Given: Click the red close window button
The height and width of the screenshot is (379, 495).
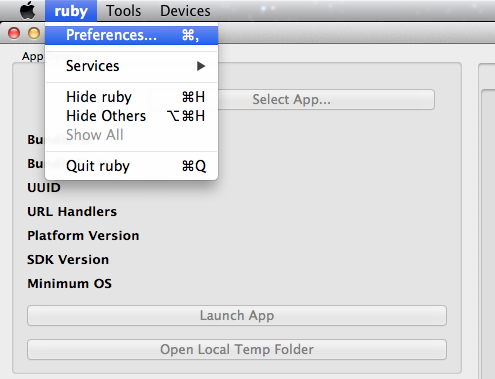Looking at the screenshot, I should pyautogui.click(x=14, y=33).
